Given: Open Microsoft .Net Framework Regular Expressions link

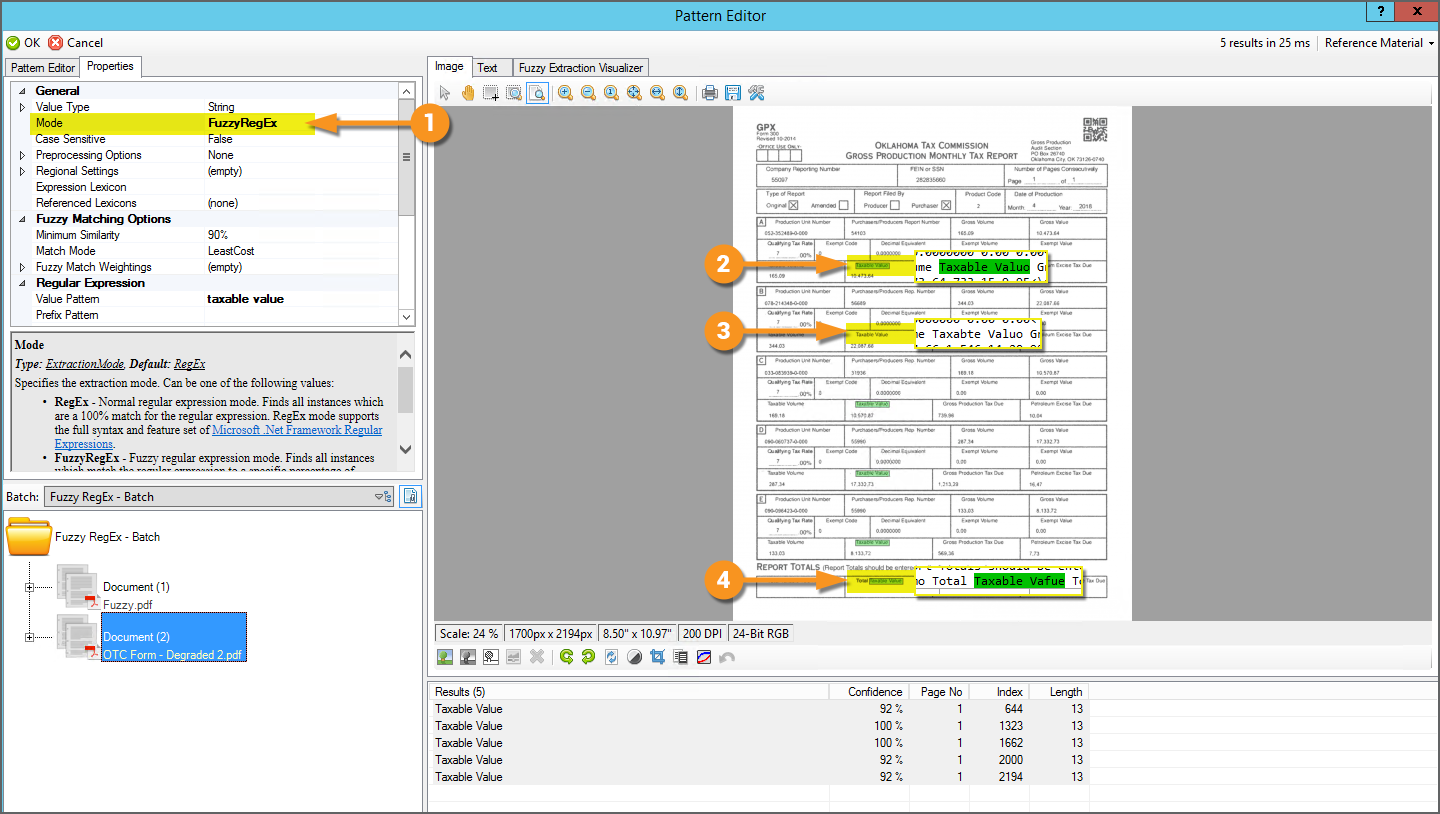Looking at the screenshot, I should (296, 430).
